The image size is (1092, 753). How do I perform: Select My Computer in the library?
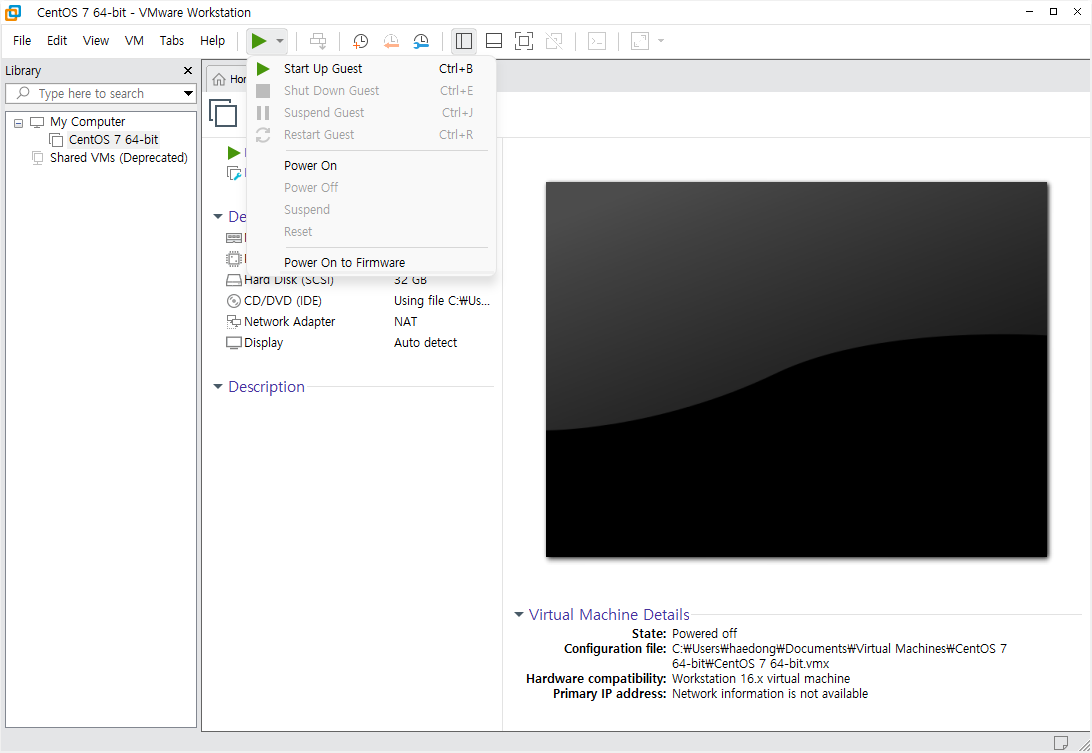click(88, 121)
